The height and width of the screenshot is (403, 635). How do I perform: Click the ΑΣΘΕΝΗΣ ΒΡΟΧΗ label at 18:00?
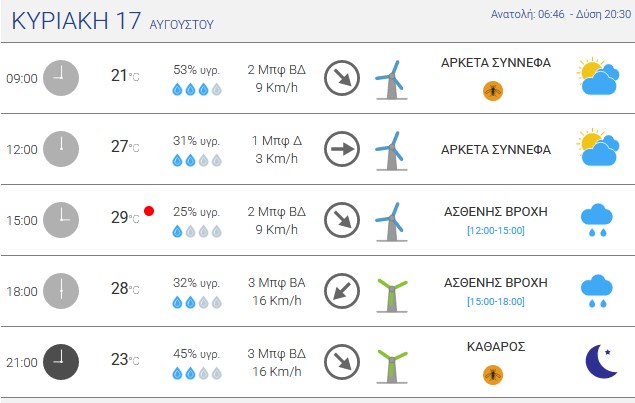(496, 282)
